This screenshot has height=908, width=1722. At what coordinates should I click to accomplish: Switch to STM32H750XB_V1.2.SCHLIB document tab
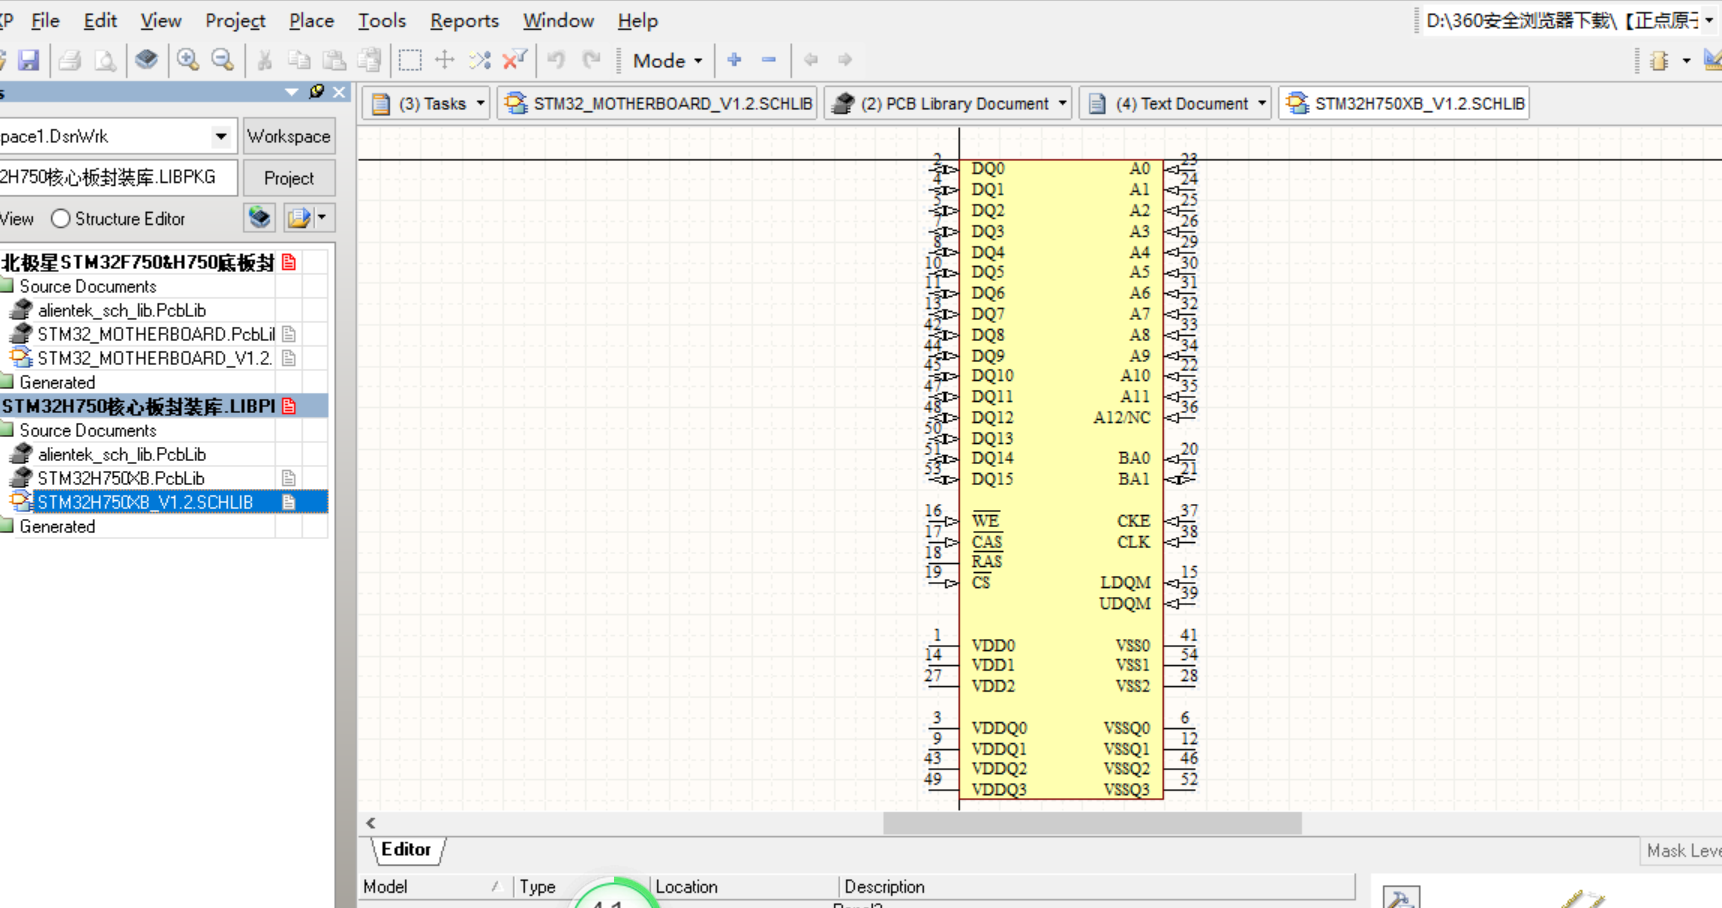[x=1405, y=104]
